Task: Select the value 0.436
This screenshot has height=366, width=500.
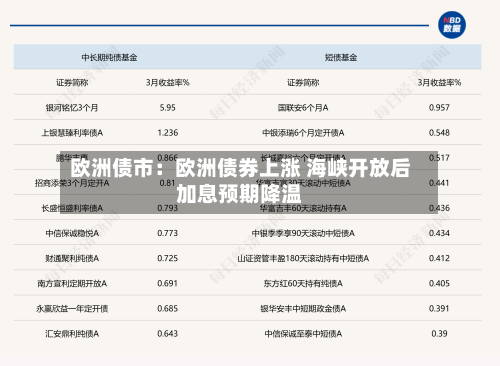Action: [x=439, y=208]
